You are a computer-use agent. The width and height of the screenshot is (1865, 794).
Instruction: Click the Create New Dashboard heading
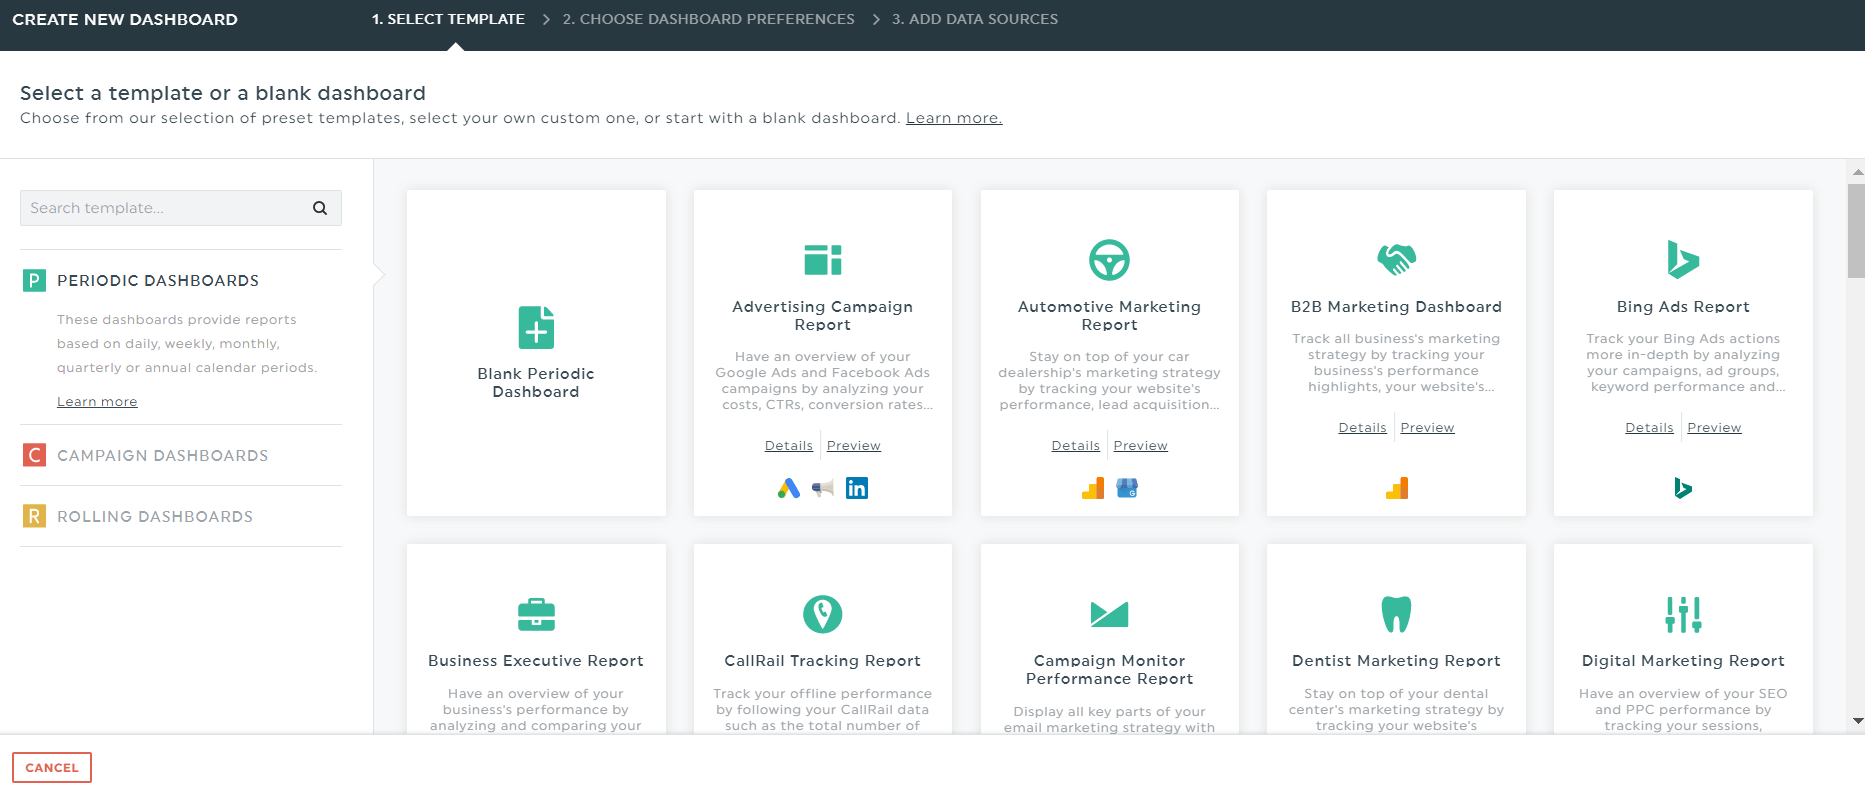[x=125, y=19]
